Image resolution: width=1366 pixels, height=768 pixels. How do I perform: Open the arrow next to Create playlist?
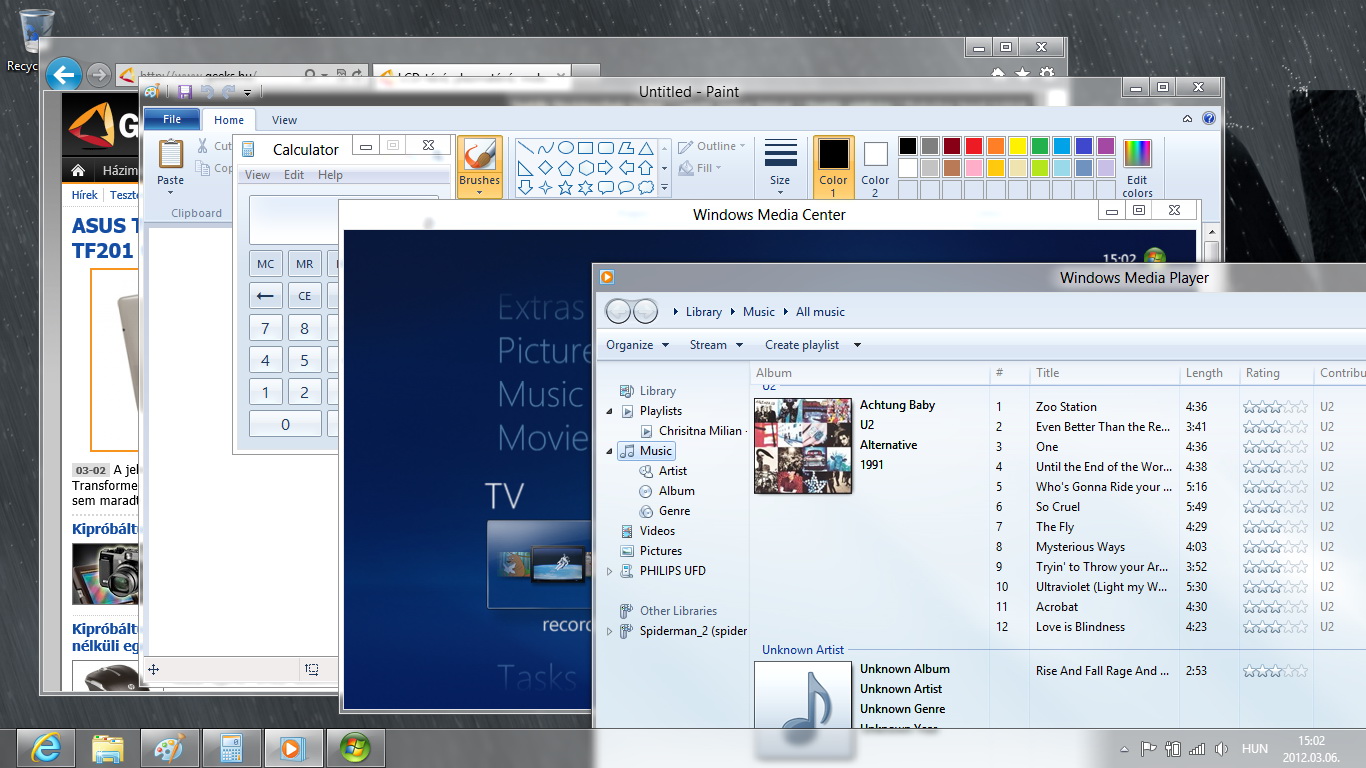click(857, 345)
